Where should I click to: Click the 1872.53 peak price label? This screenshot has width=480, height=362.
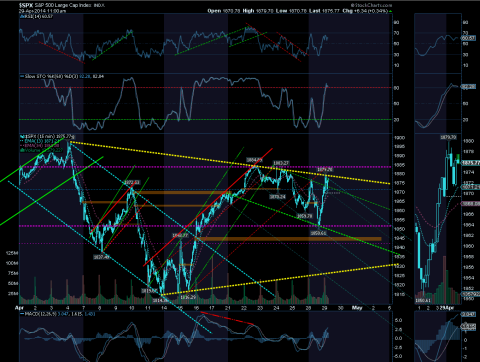pyautogui.click(x=132, y=182)
